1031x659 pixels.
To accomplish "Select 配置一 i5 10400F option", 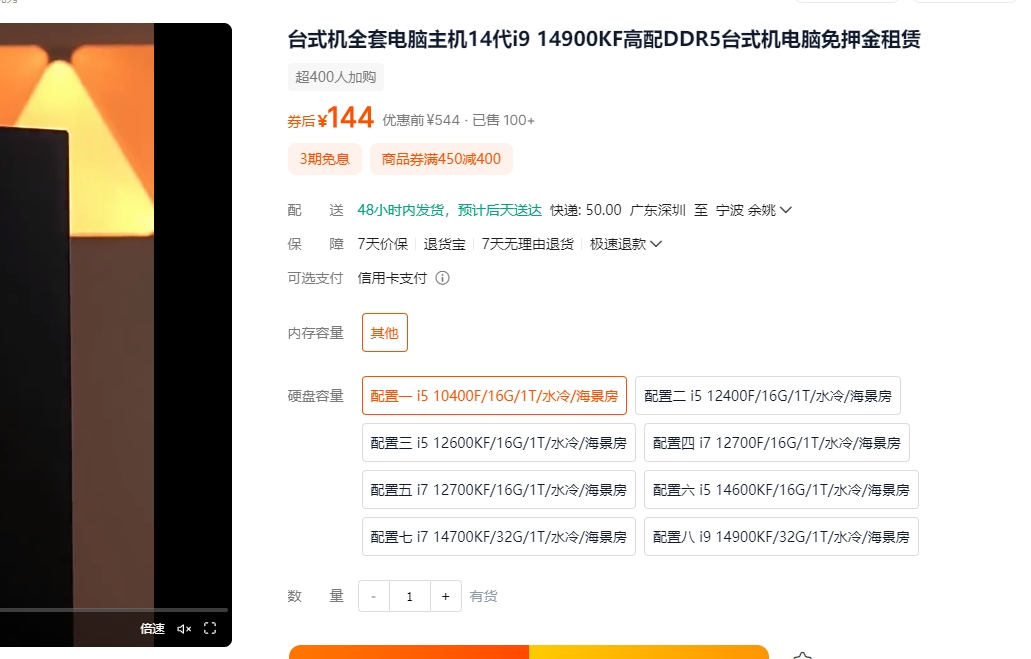I will point(494,396).
